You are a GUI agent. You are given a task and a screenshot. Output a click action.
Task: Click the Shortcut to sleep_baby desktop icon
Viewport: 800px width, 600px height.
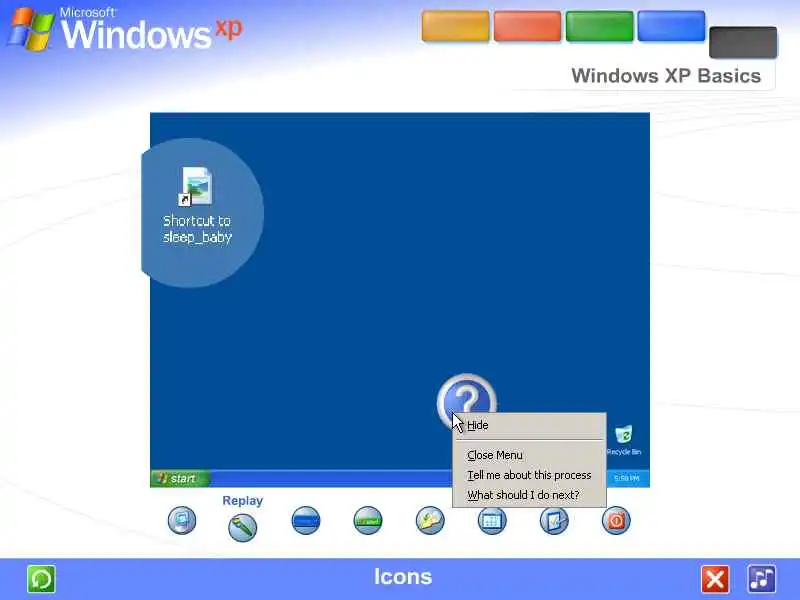pyautogui.click(x=197, y=205)
